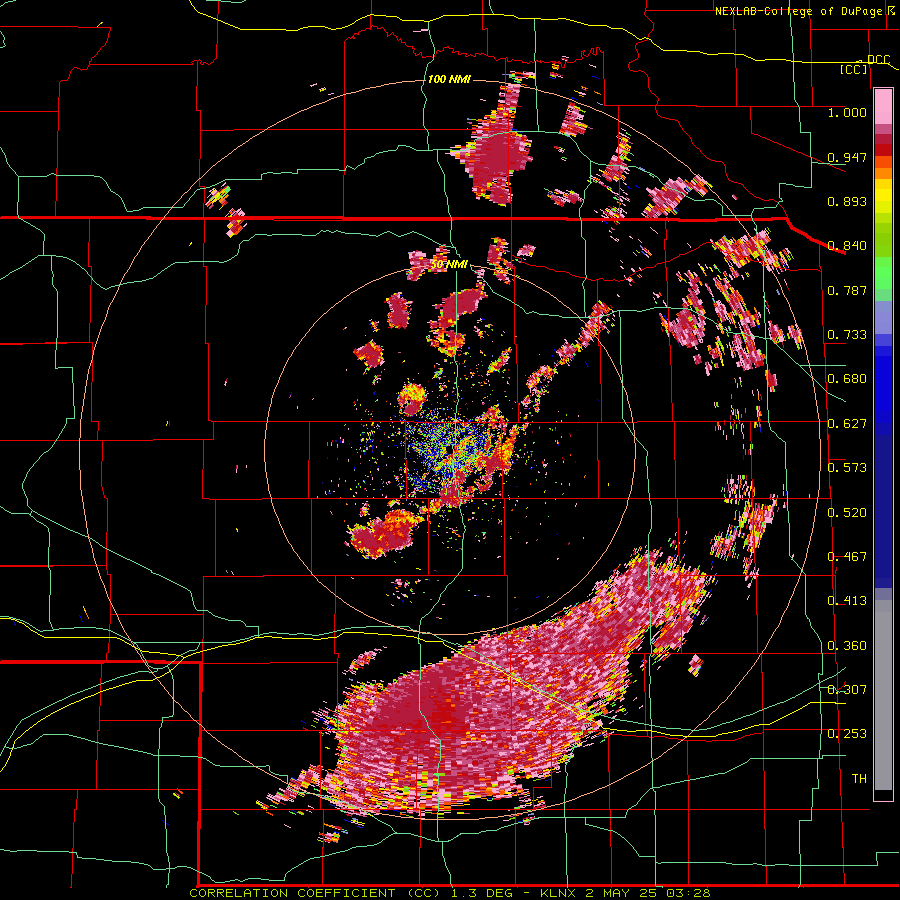Click the 0.840 scale value
900x900 pixels.
[847, 246]
